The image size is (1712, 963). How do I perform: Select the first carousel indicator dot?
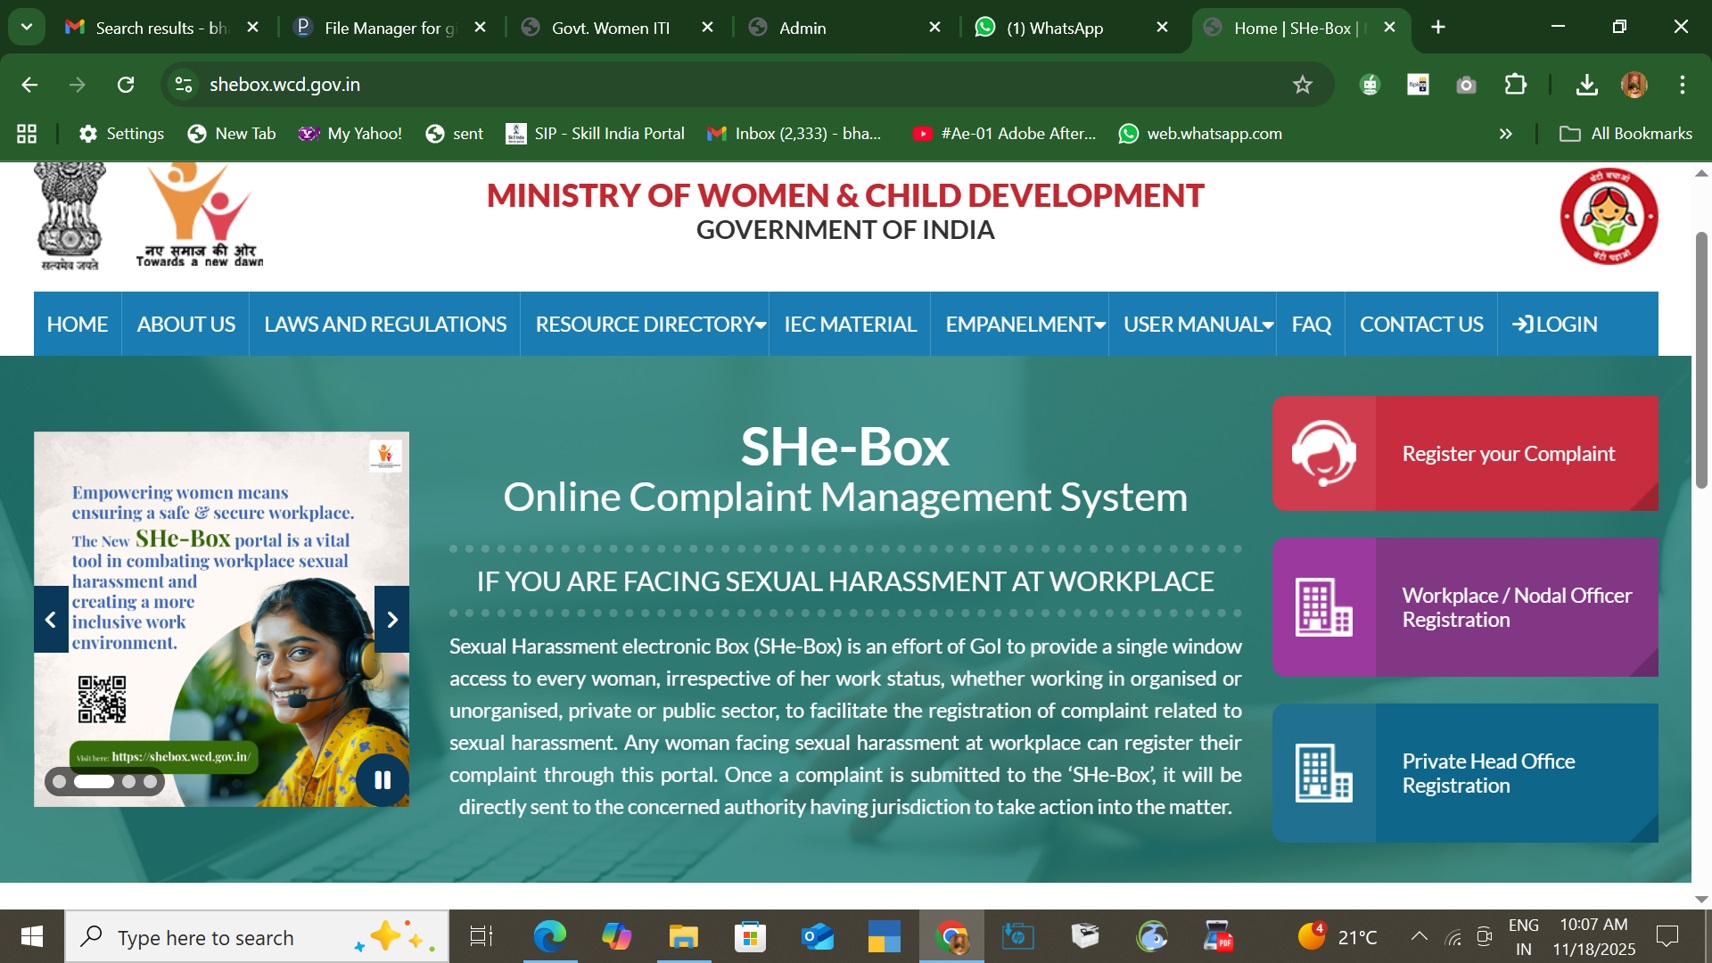(59, 782)
